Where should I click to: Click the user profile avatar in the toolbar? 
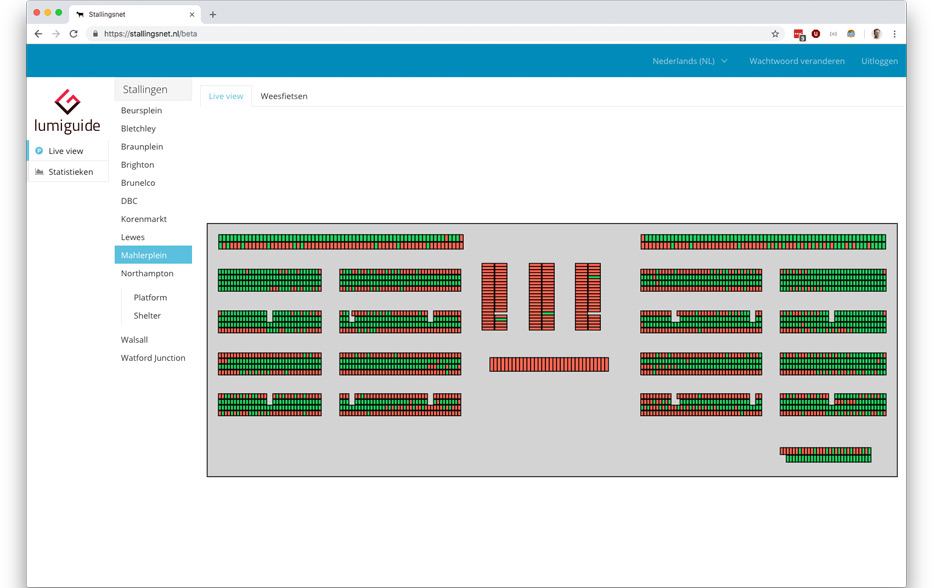(876, 33)
